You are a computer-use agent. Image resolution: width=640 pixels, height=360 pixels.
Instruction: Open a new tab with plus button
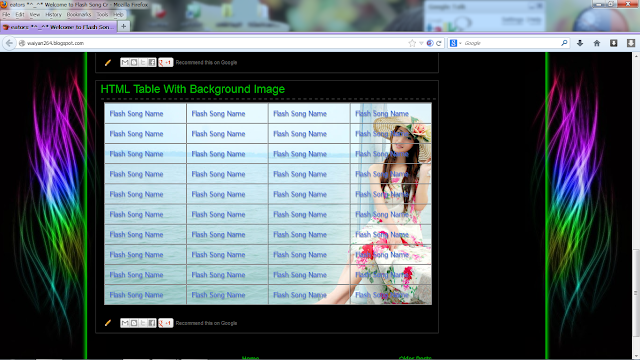tap(123, 27)
